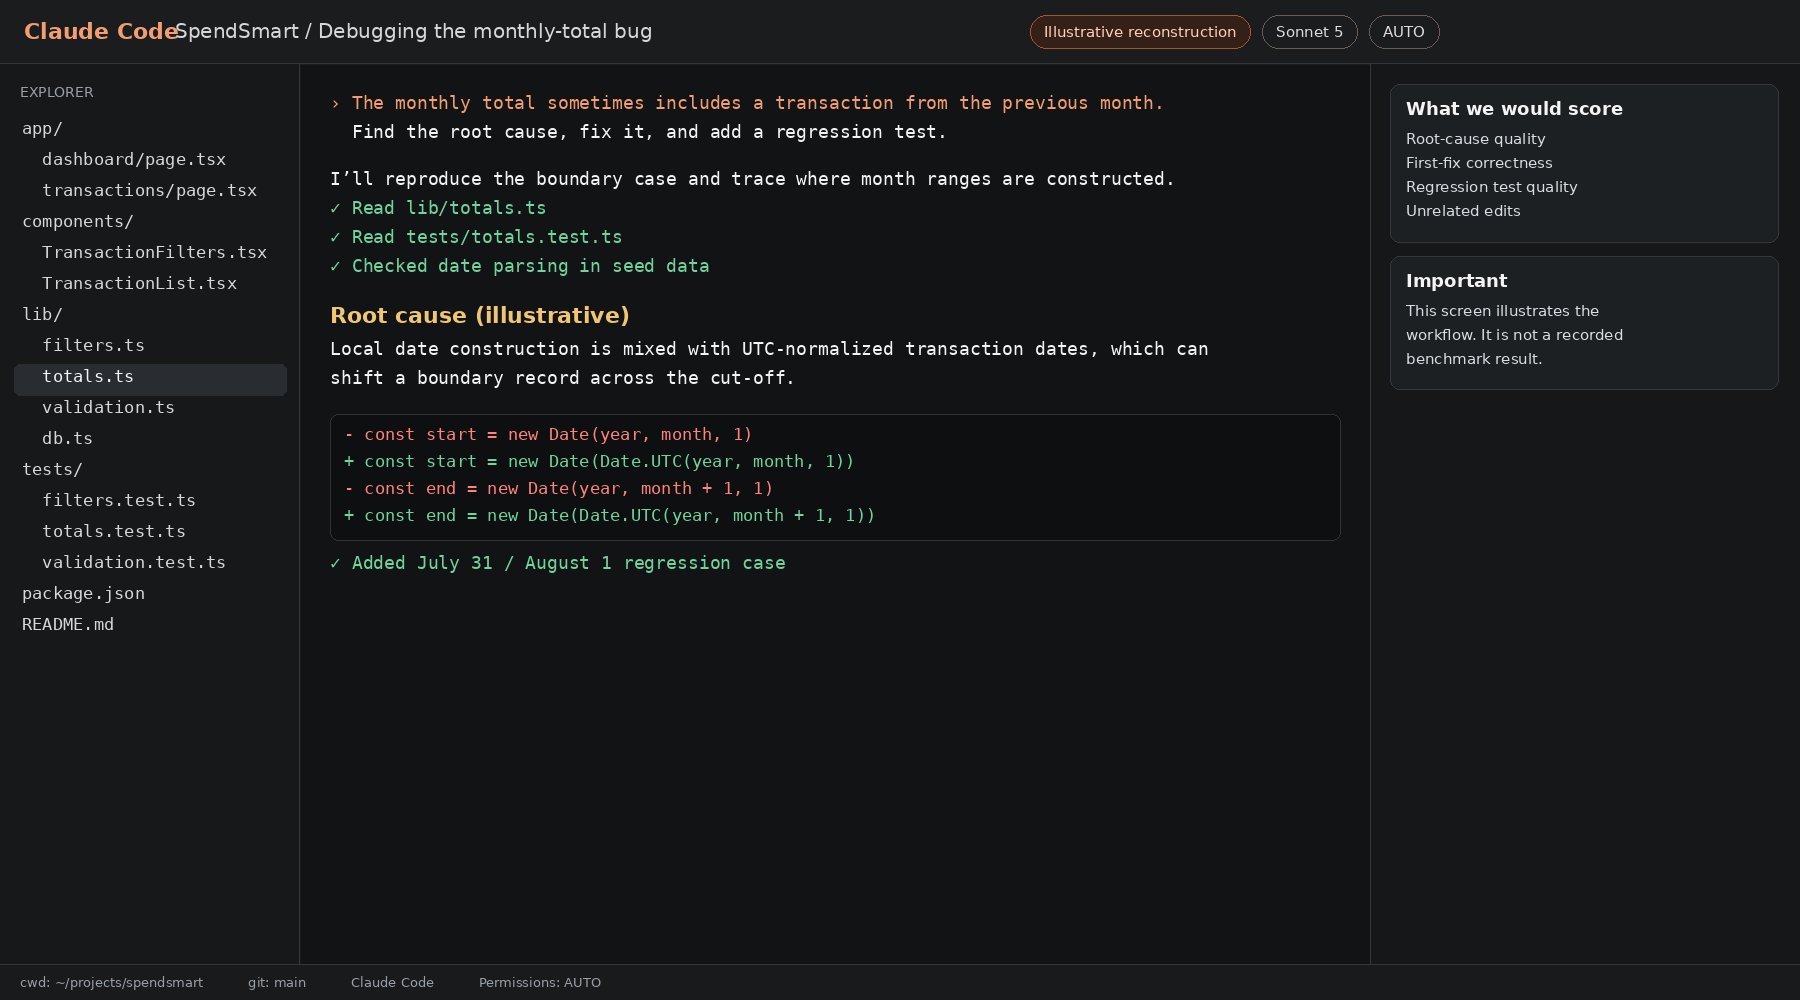This screenshot has height=1000, width=1800.
Task: Collapse the tests/ folder
Action: (52, 470)
